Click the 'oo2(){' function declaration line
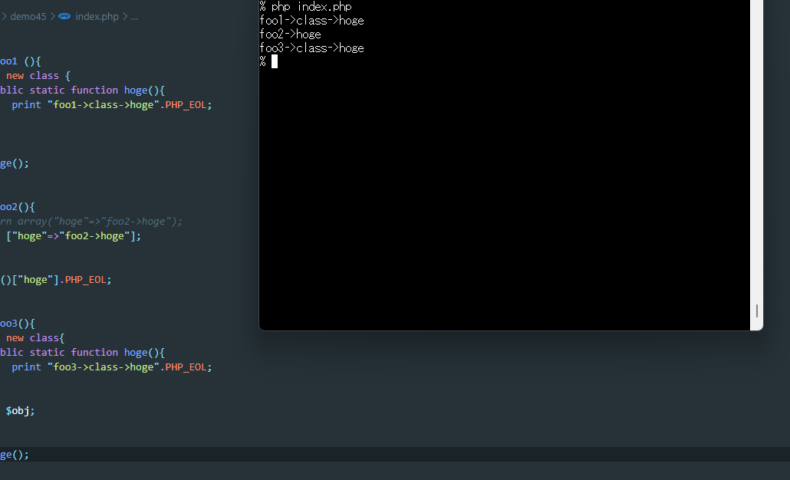Viewport: 790px width, 480px height. point(18,207)
